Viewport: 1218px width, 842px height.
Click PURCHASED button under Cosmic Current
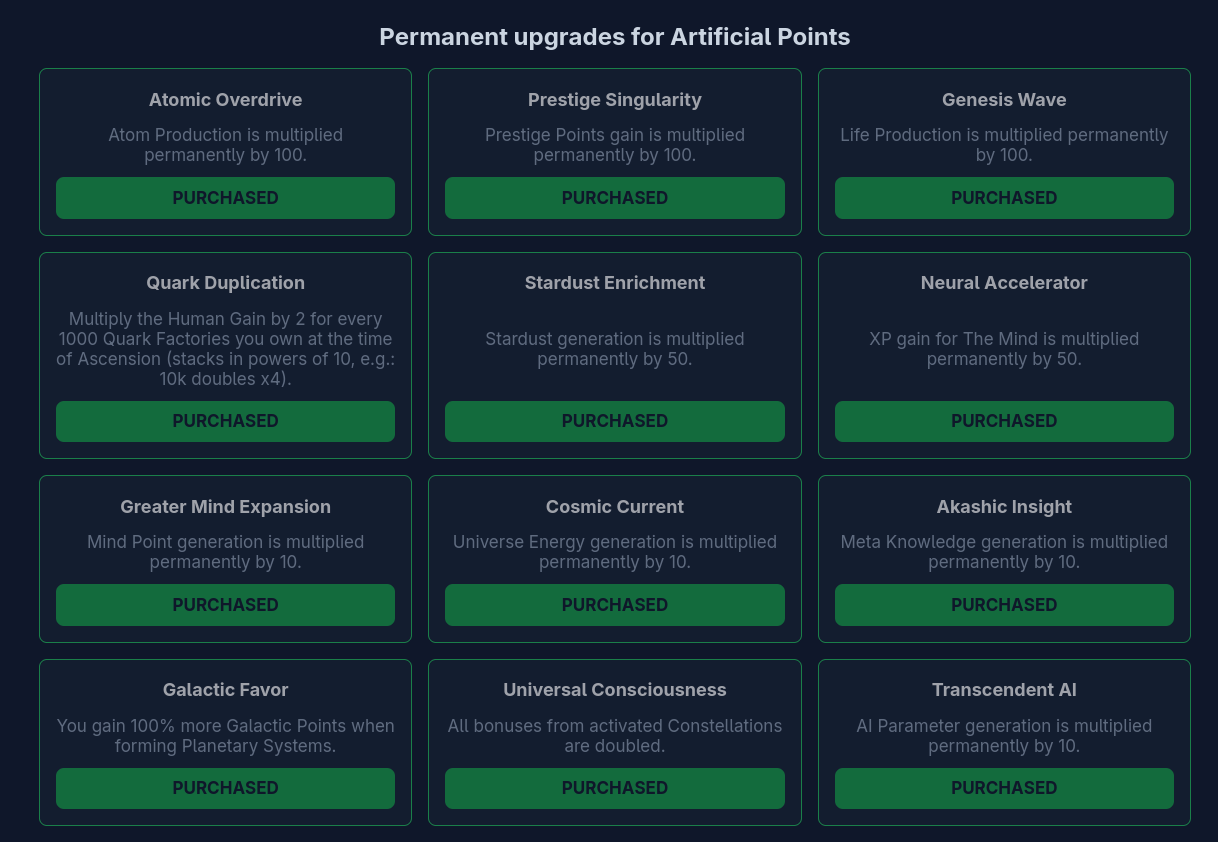coord(614,605)
